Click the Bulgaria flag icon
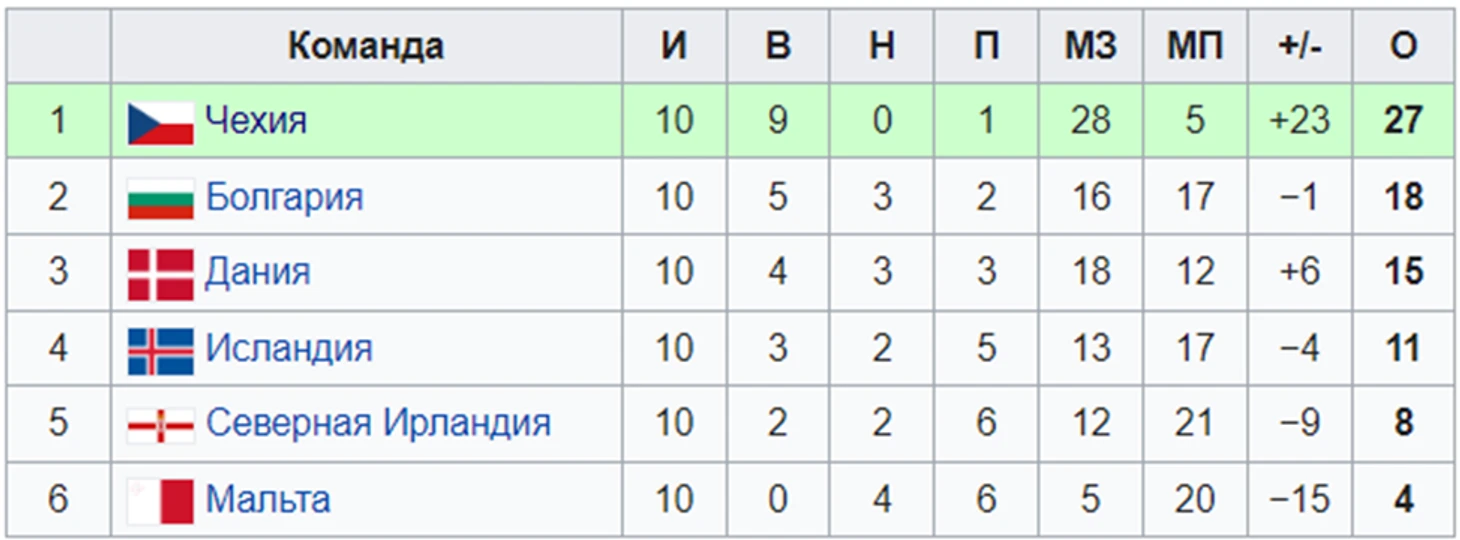 (x=160, y=199)
